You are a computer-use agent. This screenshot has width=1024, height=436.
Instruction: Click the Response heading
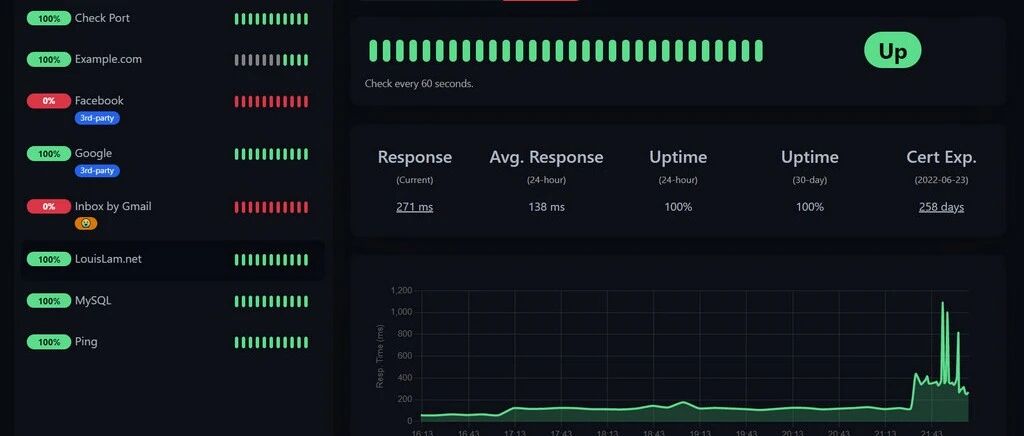415,157
